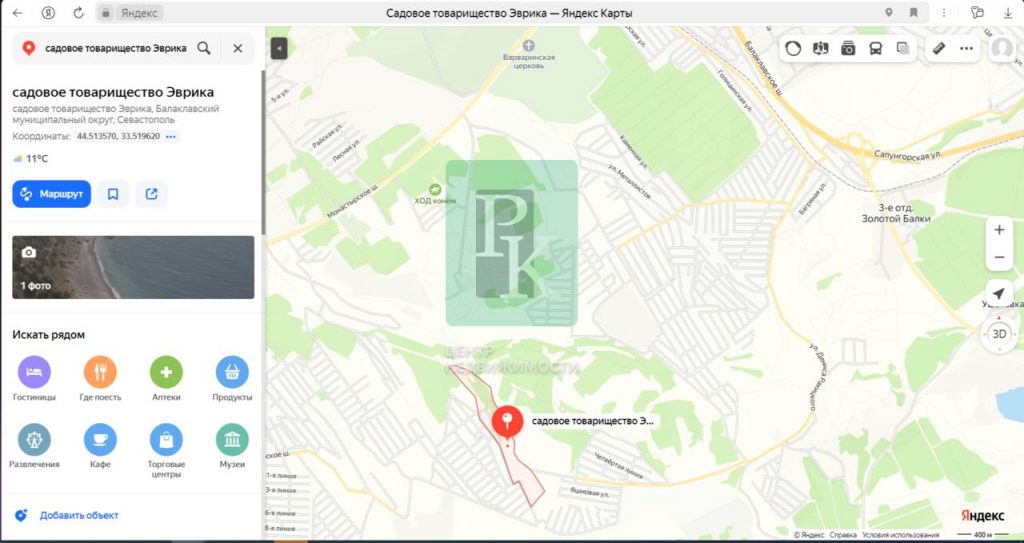The width and height of the screenshot is (1024, 543).
Task: Open the 1 фото thumbnail
Action: 133,267
